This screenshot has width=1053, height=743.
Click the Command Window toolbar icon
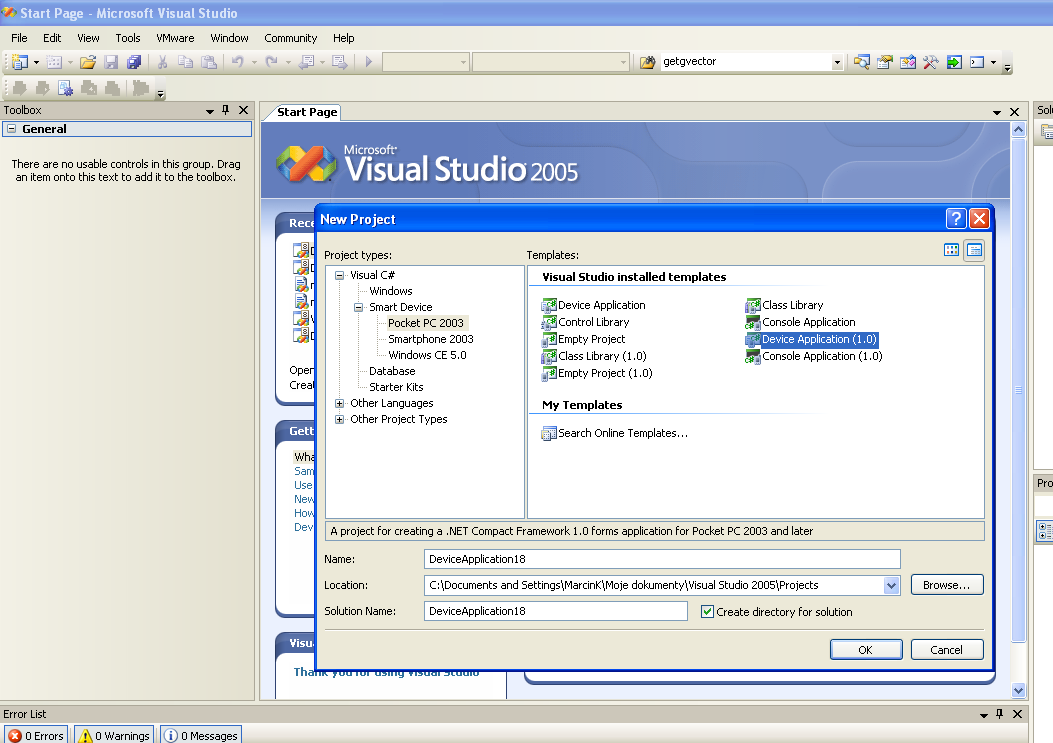point(977,62)
